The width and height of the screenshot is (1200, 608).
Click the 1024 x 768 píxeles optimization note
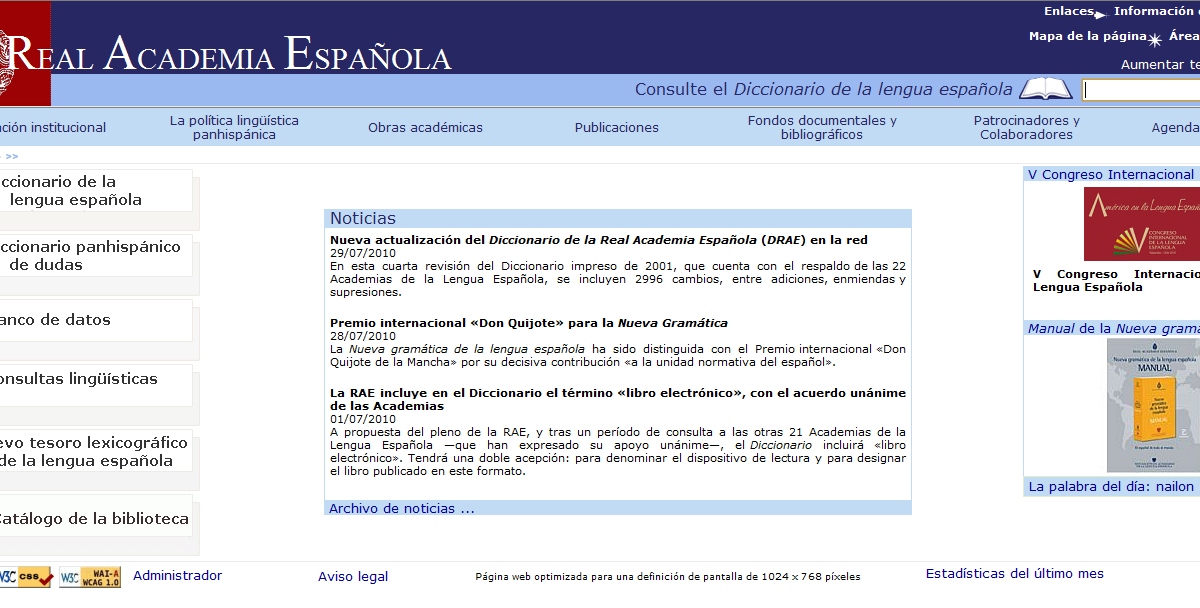pos(668,576)
